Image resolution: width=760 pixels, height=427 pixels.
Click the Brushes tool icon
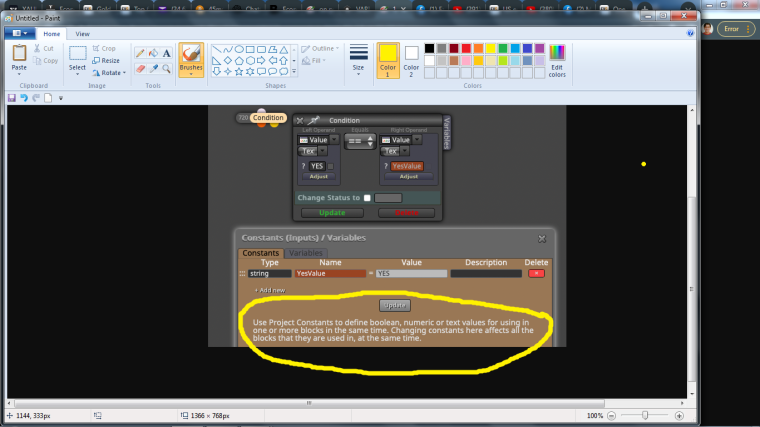tap(191, 53)
